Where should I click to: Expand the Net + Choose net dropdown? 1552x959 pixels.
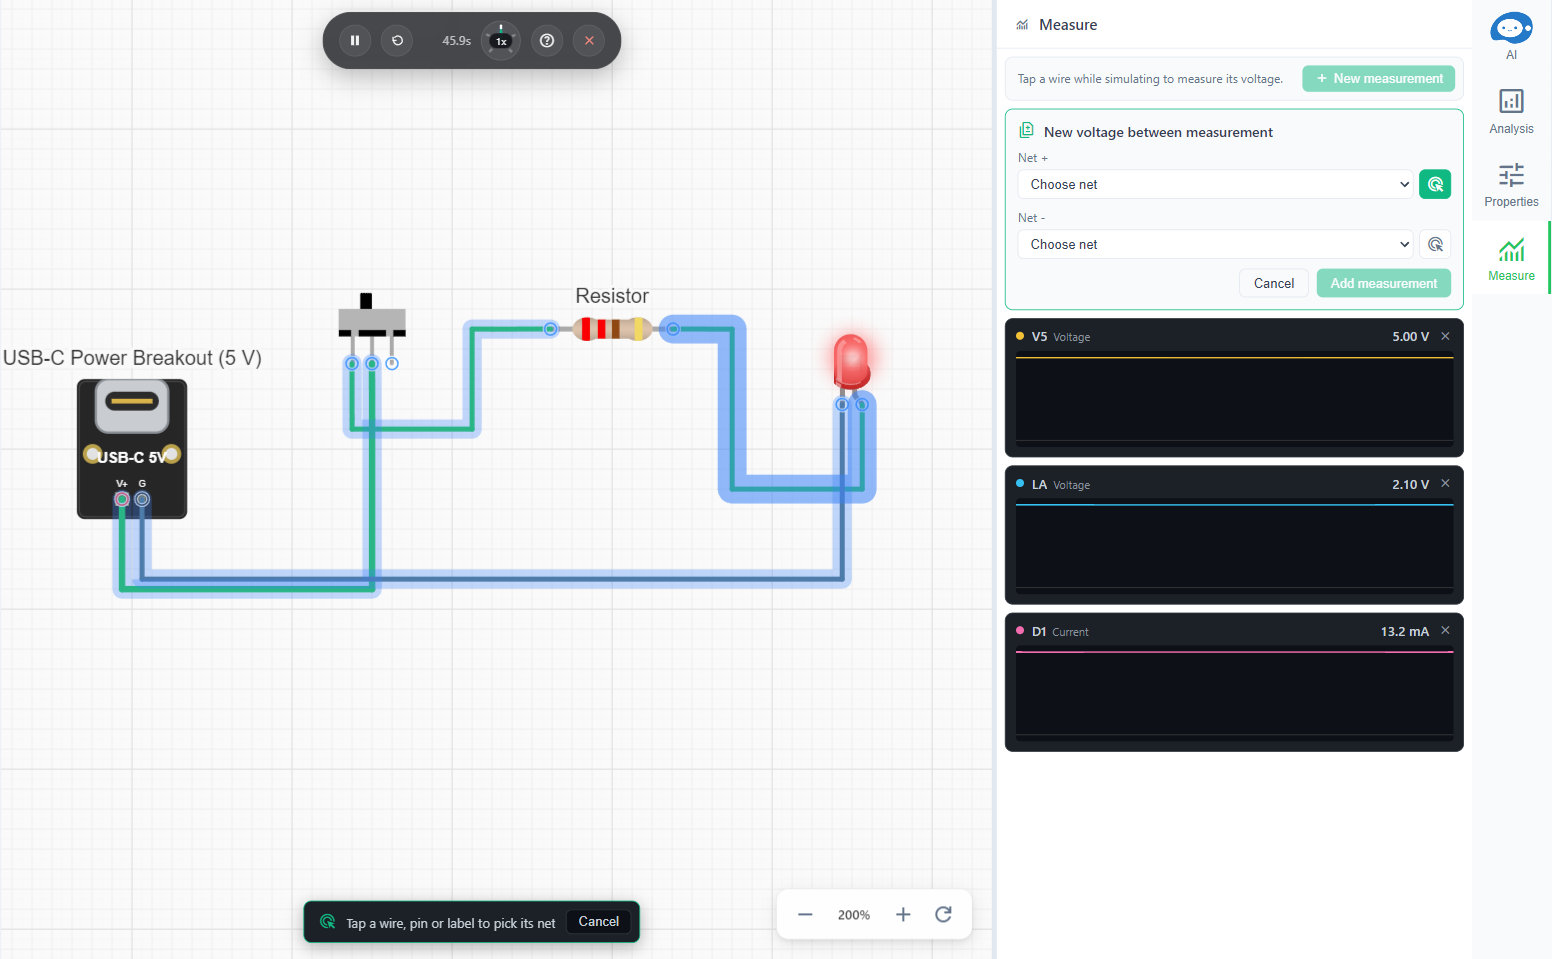[x=1215, y=184]
